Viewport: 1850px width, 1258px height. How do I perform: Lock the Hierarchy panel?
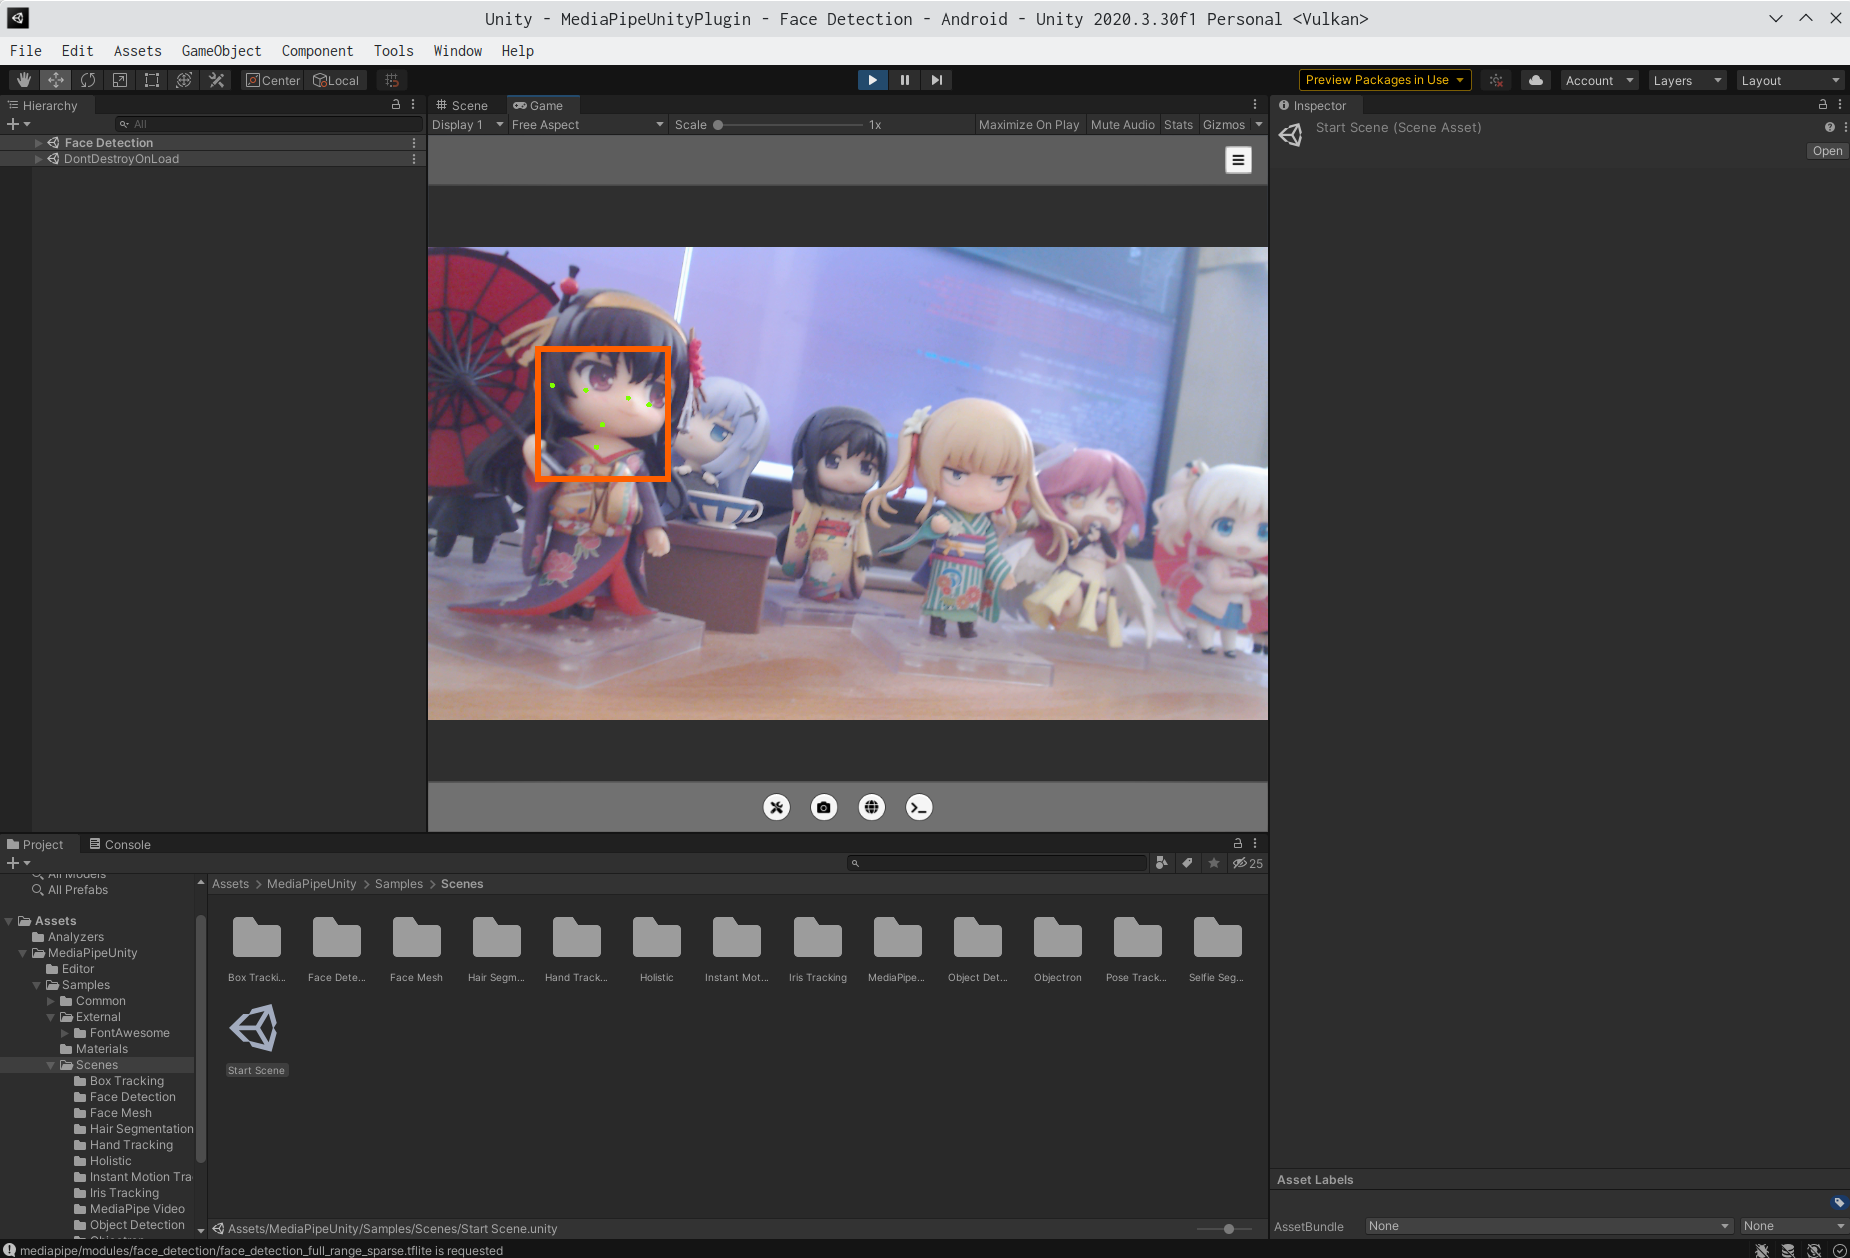click(x=396, y=104)
